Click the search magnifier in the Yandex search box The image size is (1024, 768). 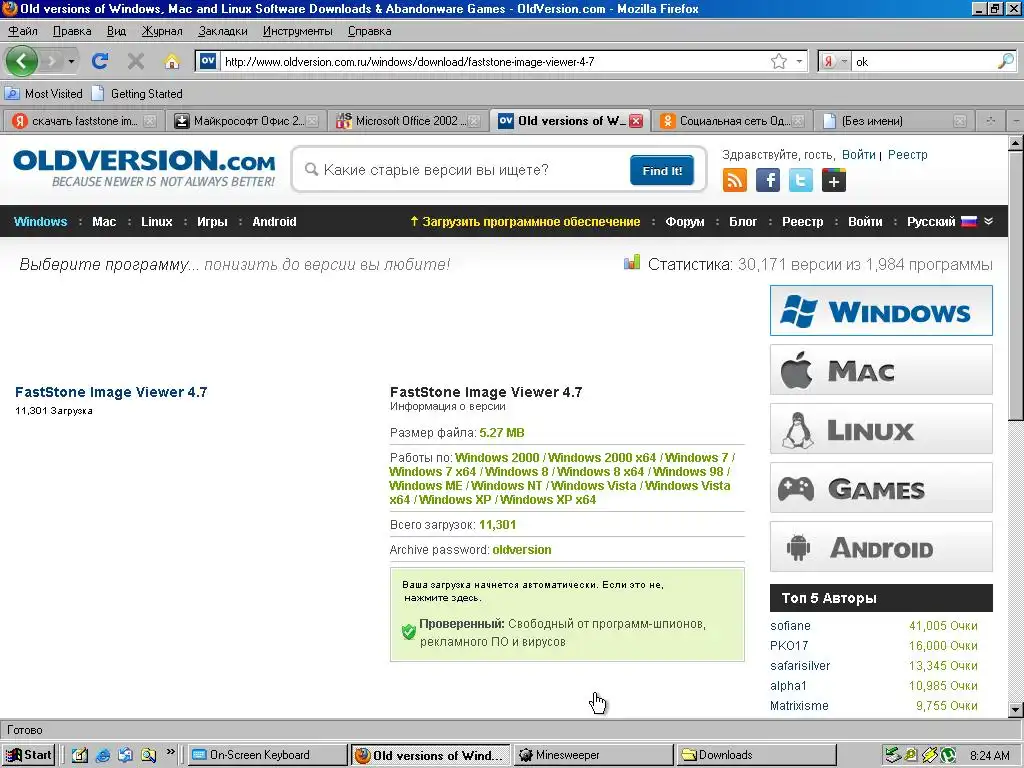pyautogui.click(x=1006, y=61)
